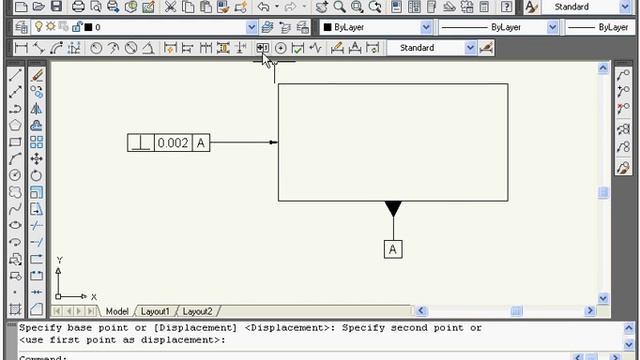The width and height of the screenshot is (640, 360).
Task: Switch to the Layout1 tab
Action: 155,311
